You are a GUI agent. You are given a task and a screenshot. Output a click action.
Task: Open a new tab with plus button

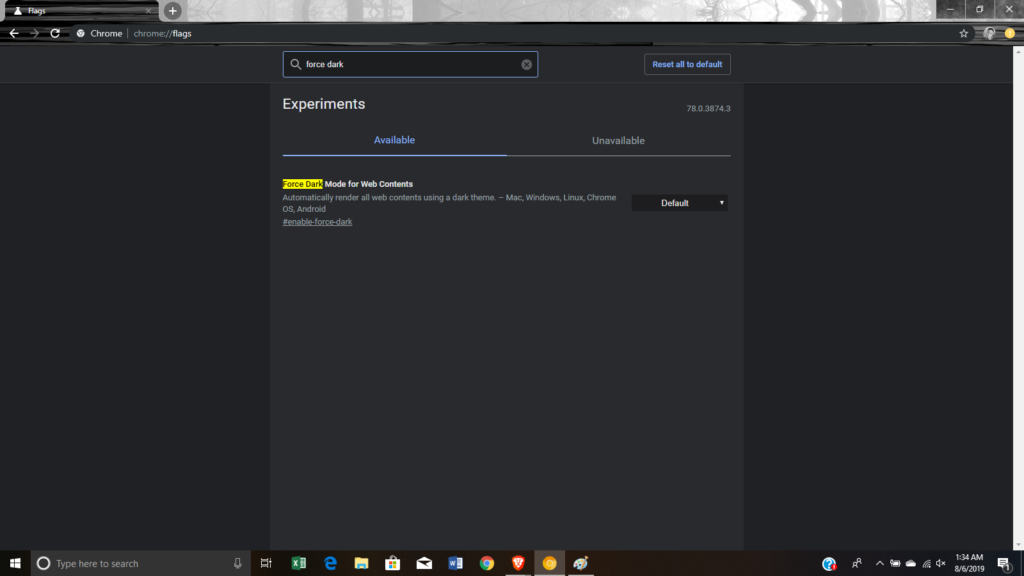click(x=172, y=10)
